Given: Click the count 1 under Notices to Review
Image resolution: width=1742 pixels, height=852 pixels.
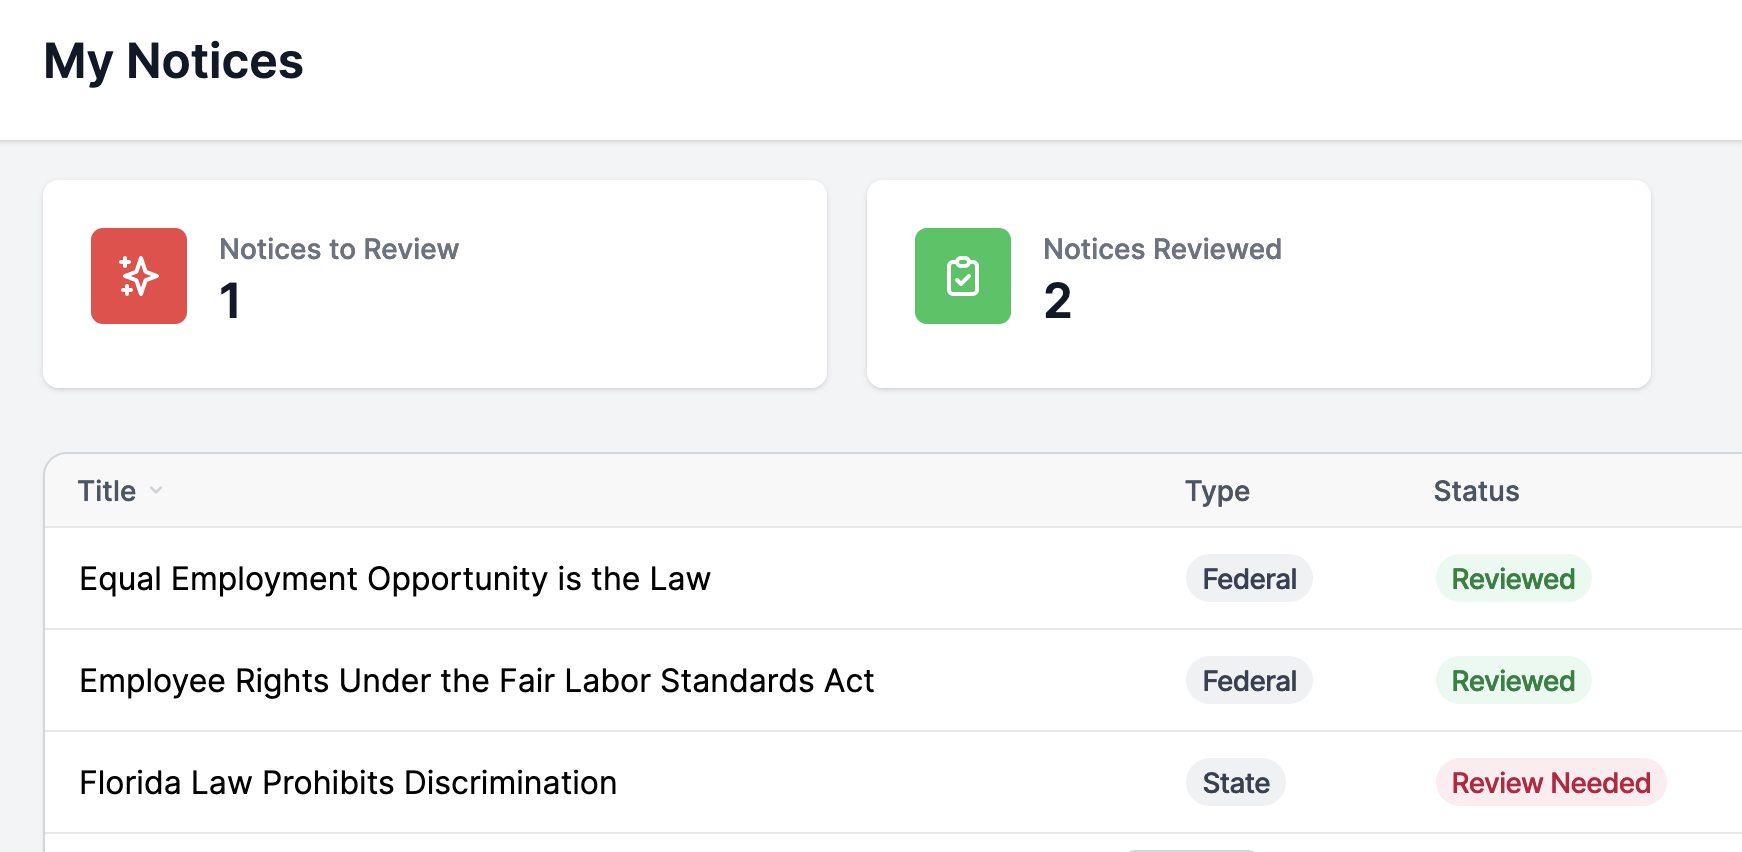Looking at the screenshot, I should pyautogui.click(x=230, y=301).
